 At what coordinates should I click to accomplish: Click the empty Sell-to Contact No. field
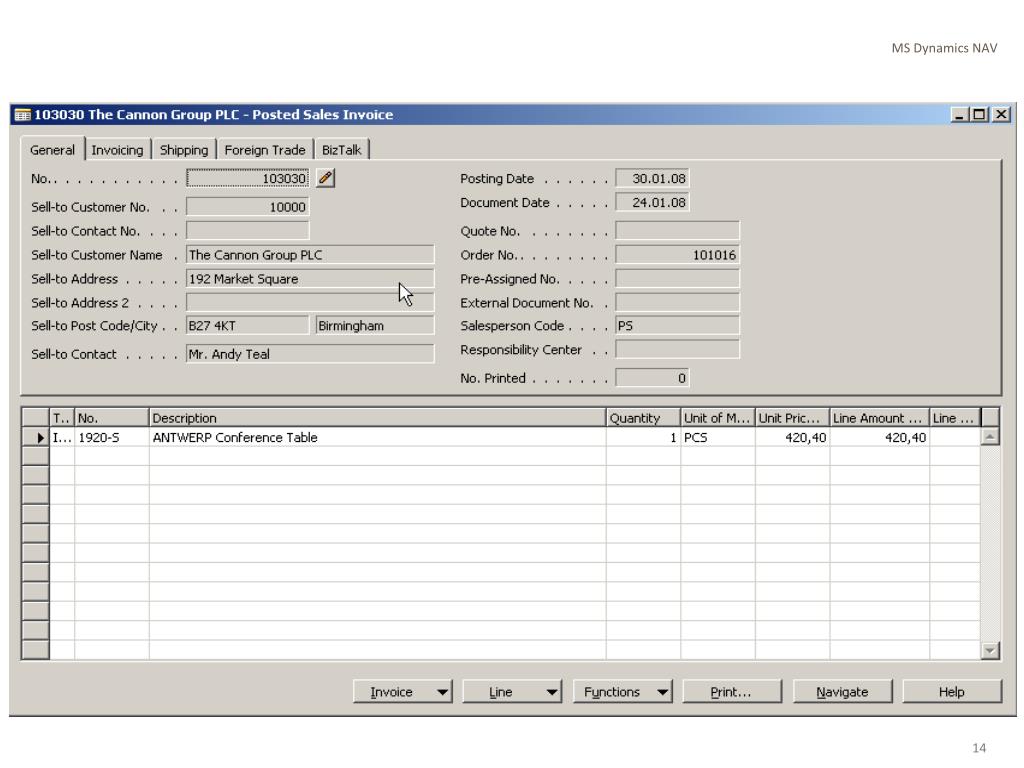(x=248, y=231)
